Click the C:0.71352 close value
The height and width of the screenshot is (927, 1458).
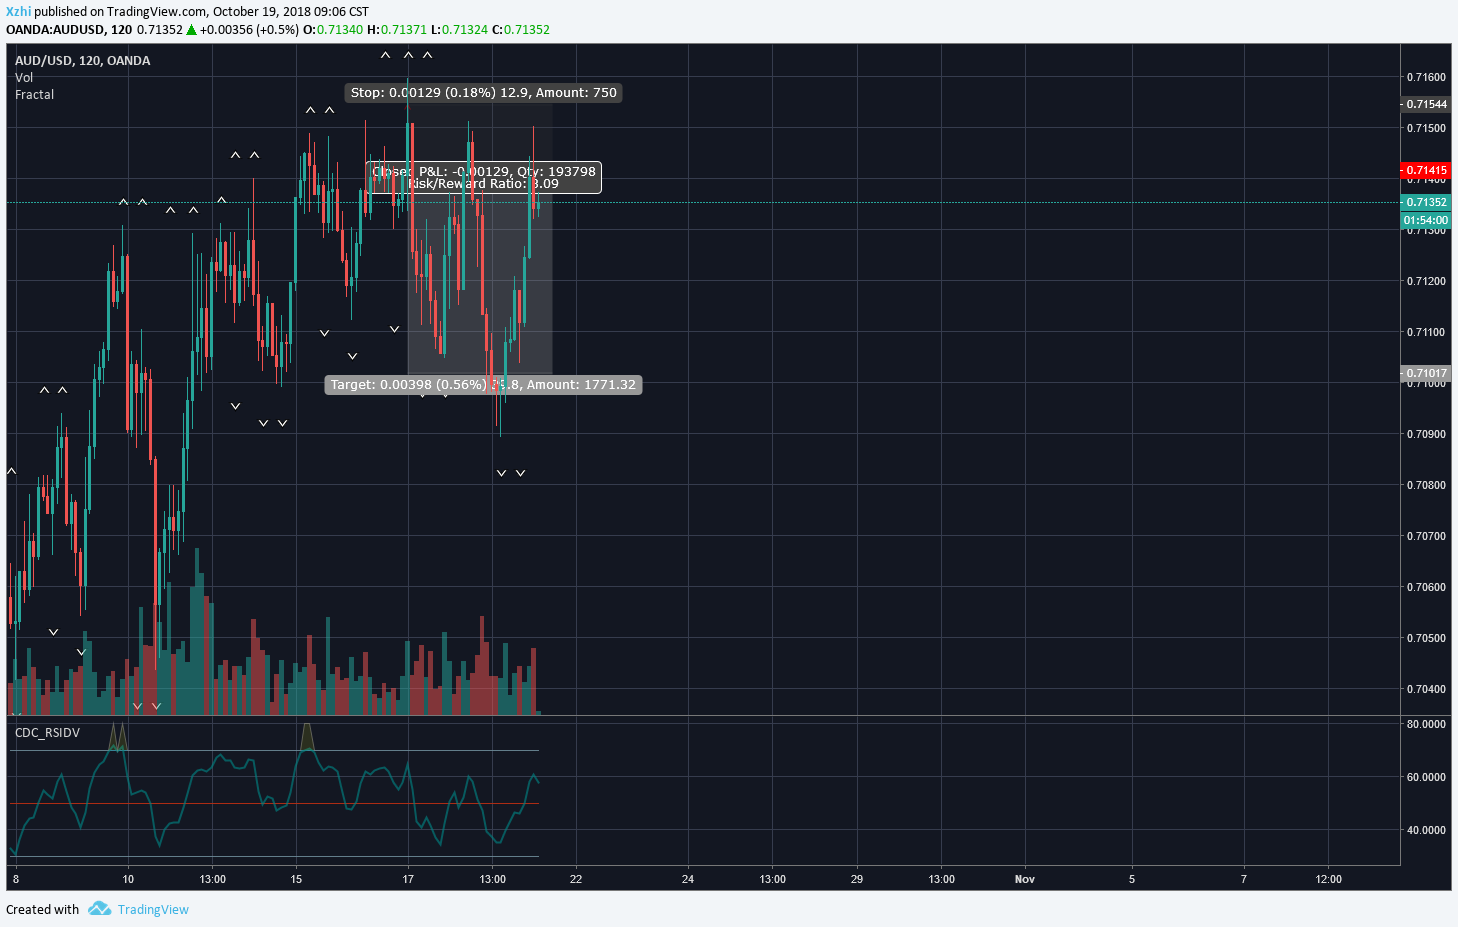[x=521, y=29]
